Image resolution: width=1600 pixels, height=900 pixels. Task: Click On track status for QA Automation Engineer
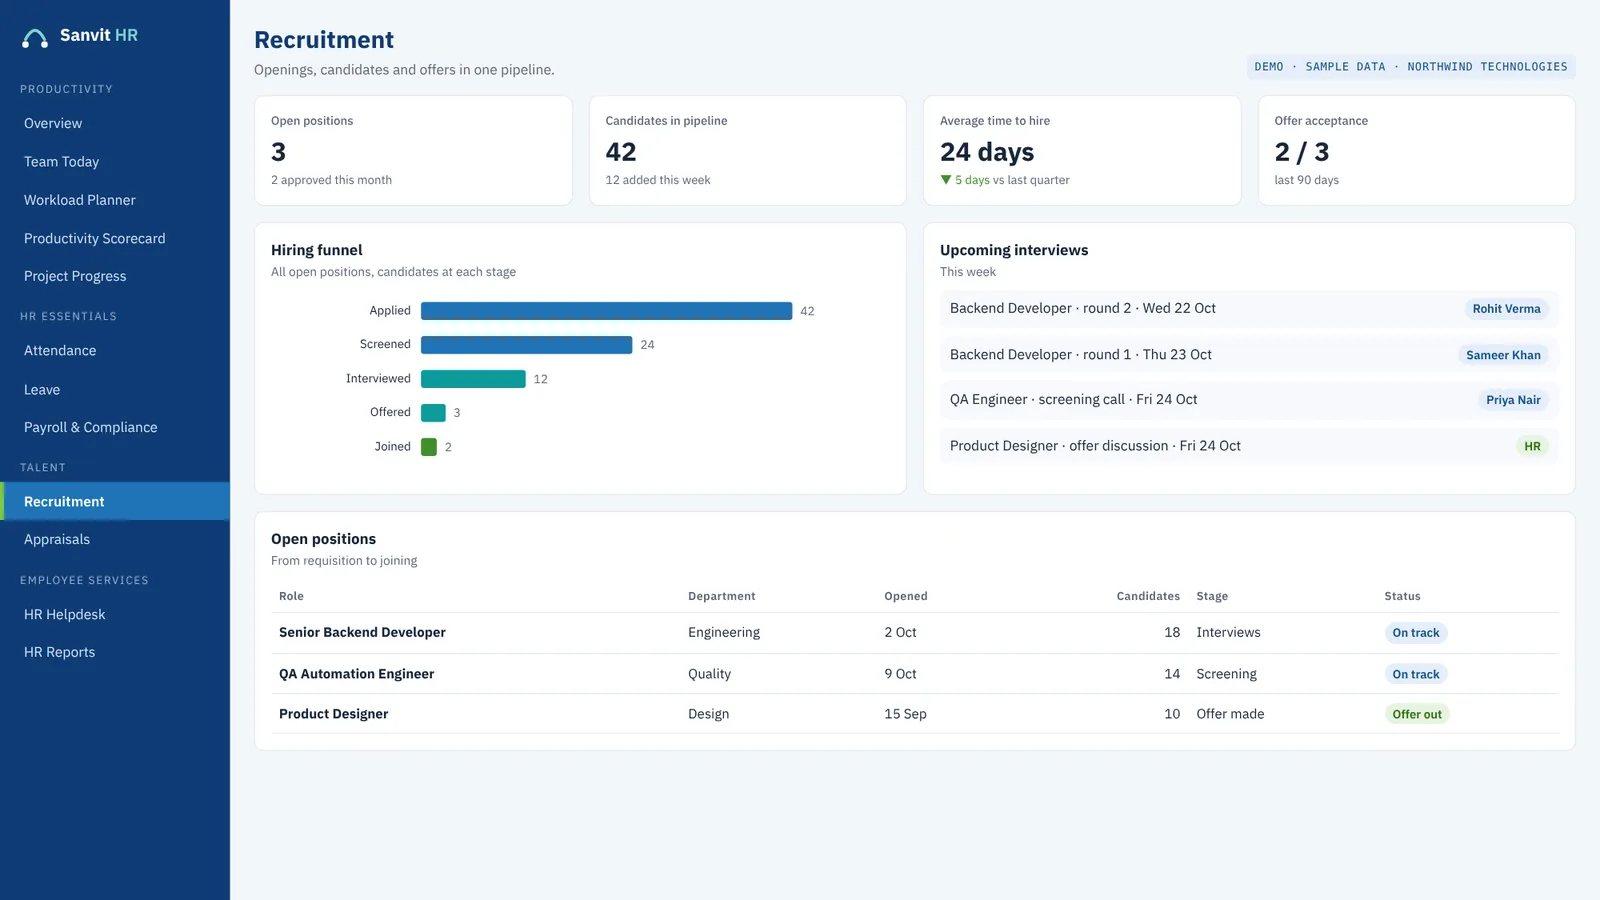click(x=1416, y=675)
